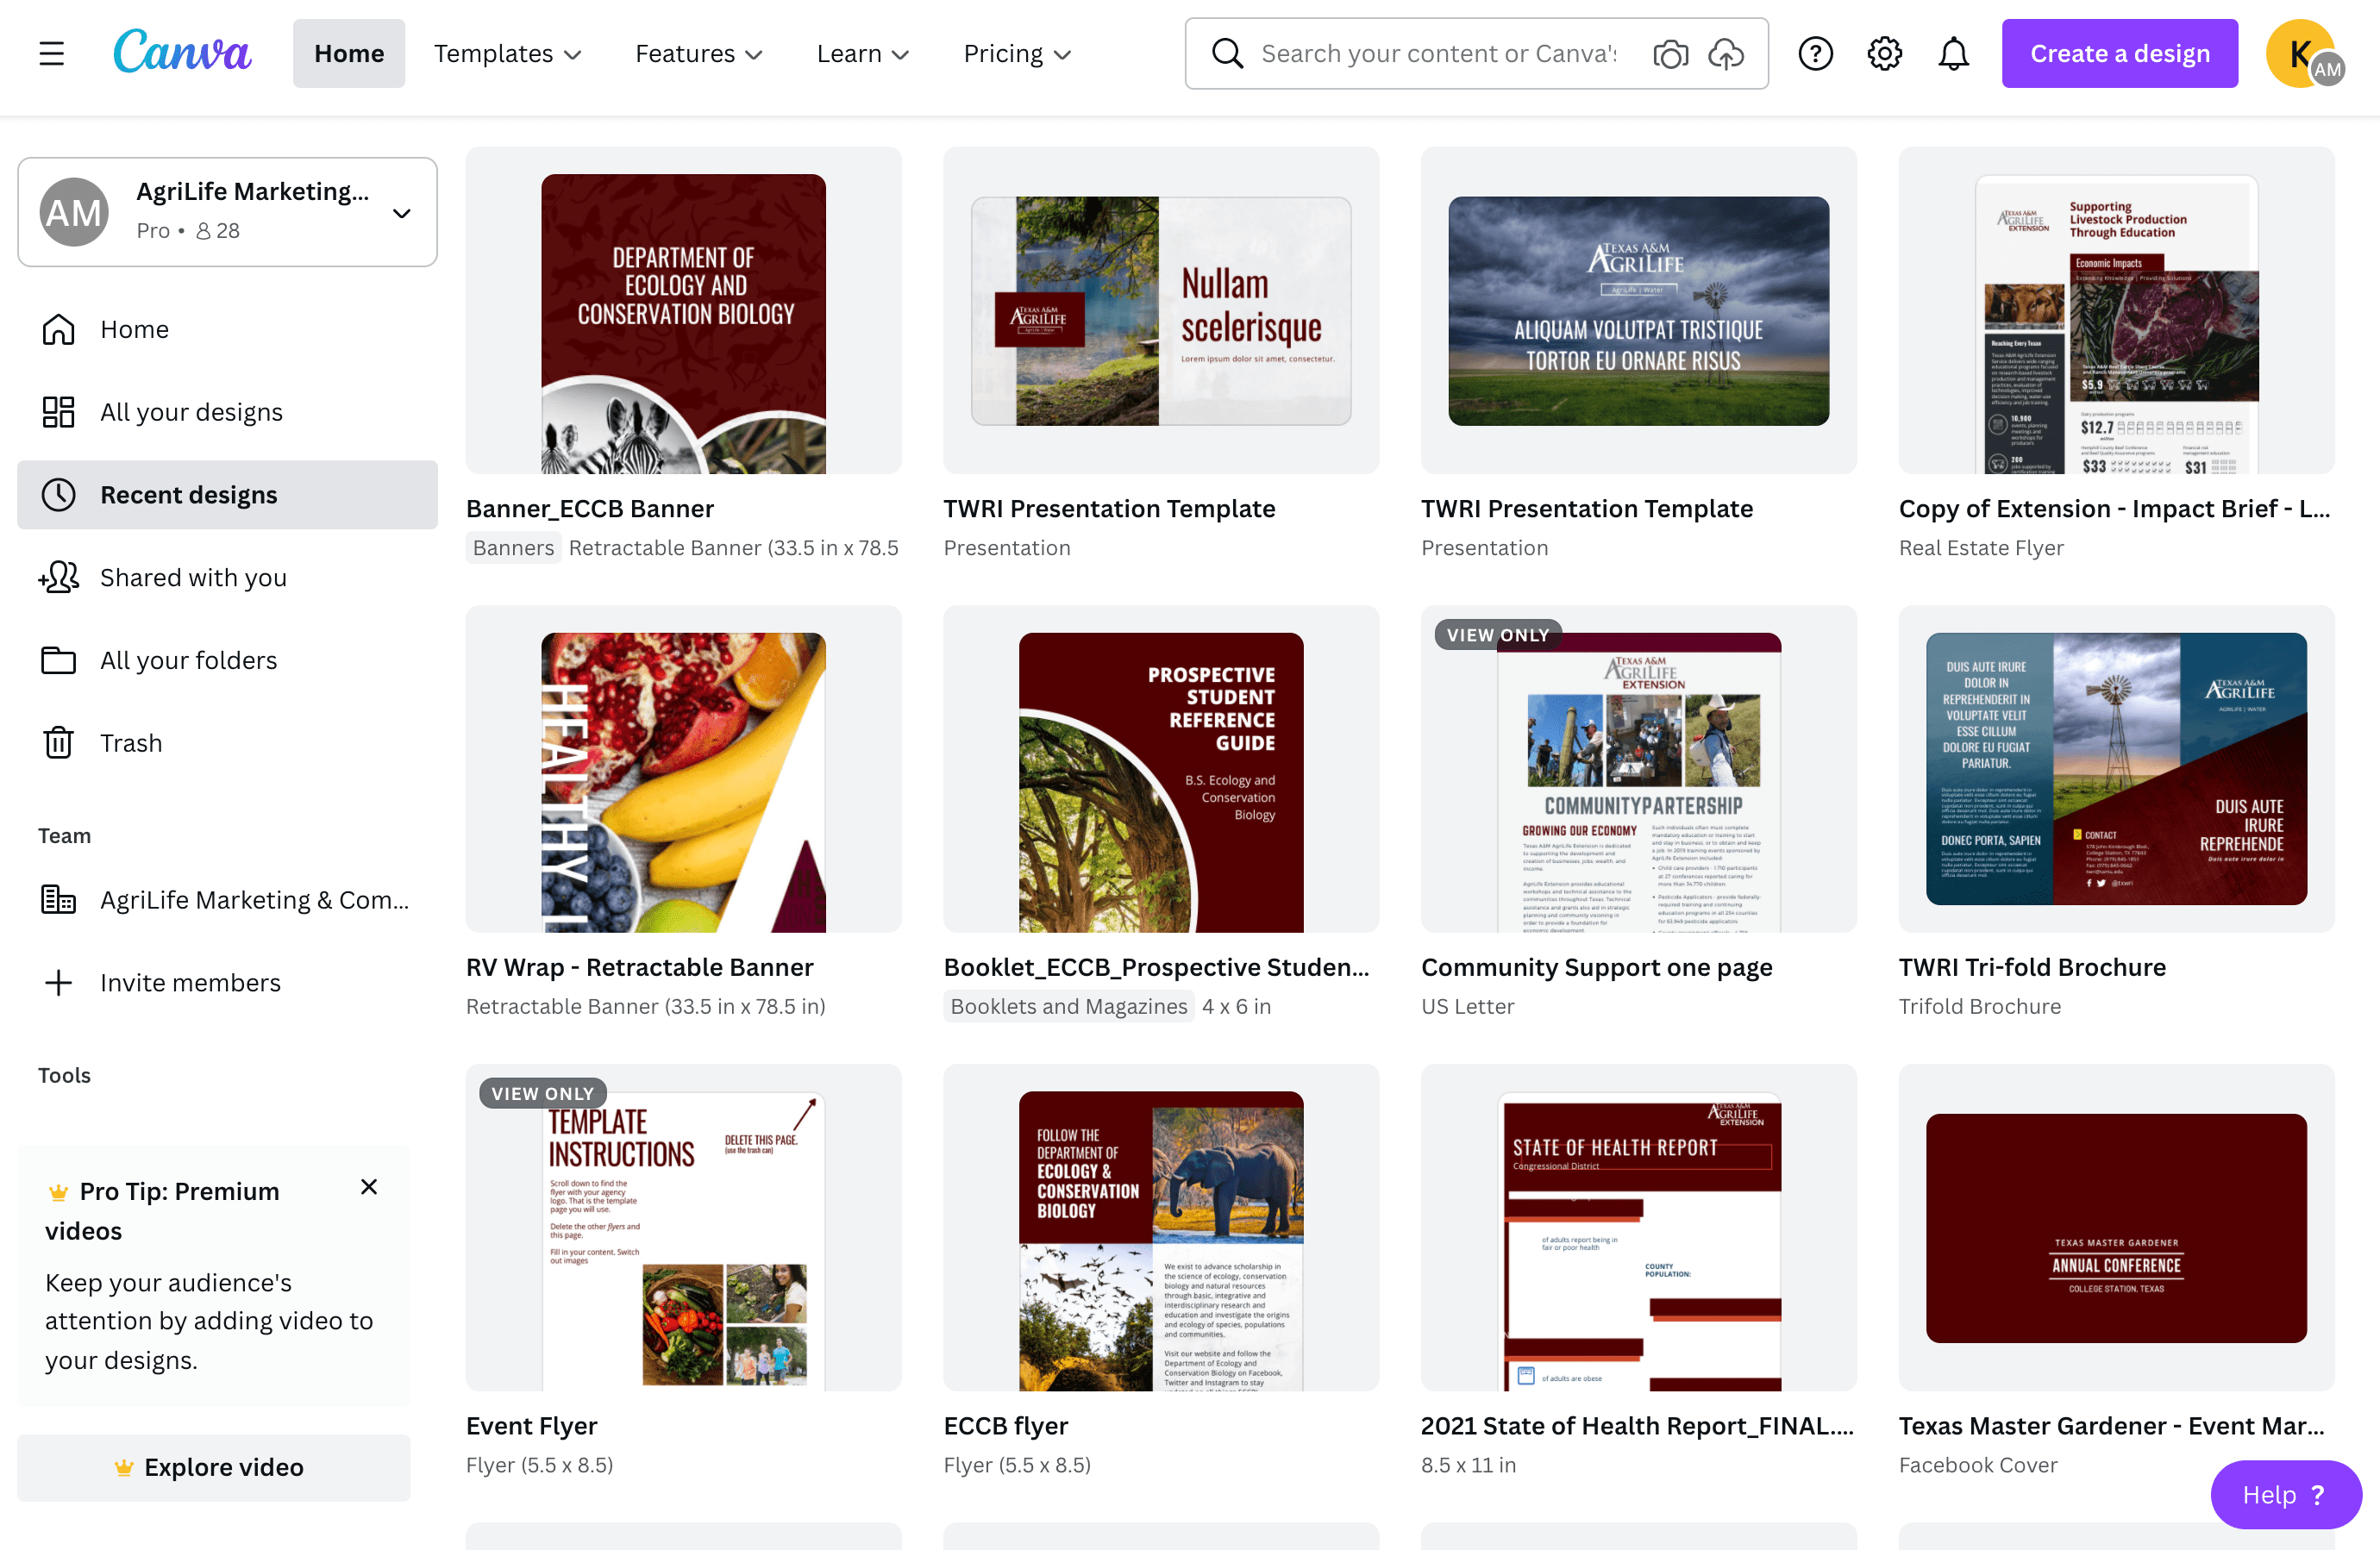Click the cloud upload icon
2380x1550 pixels.
(1726, 53)
